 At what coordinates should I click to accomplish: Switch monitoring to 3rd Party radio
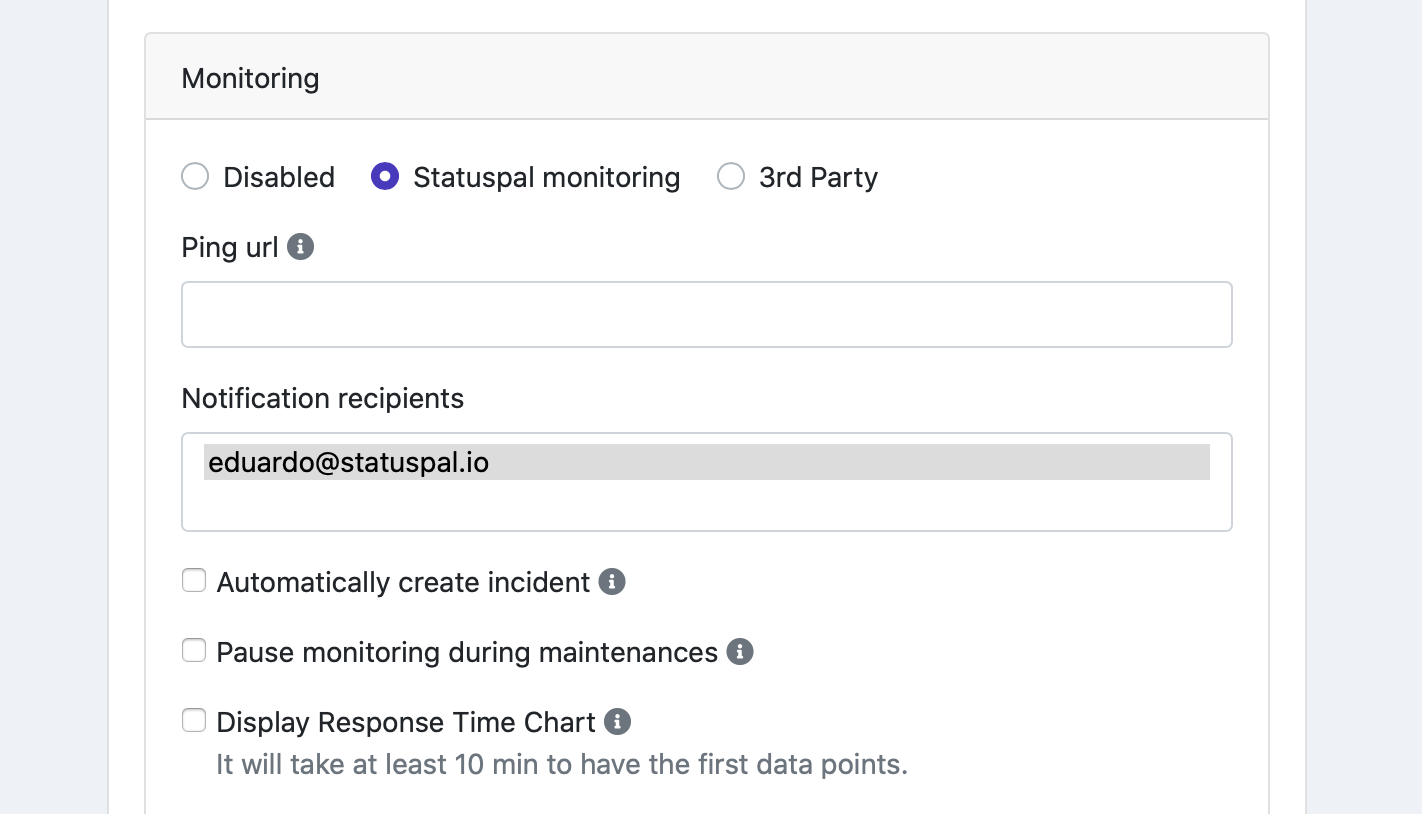(731, 177)
